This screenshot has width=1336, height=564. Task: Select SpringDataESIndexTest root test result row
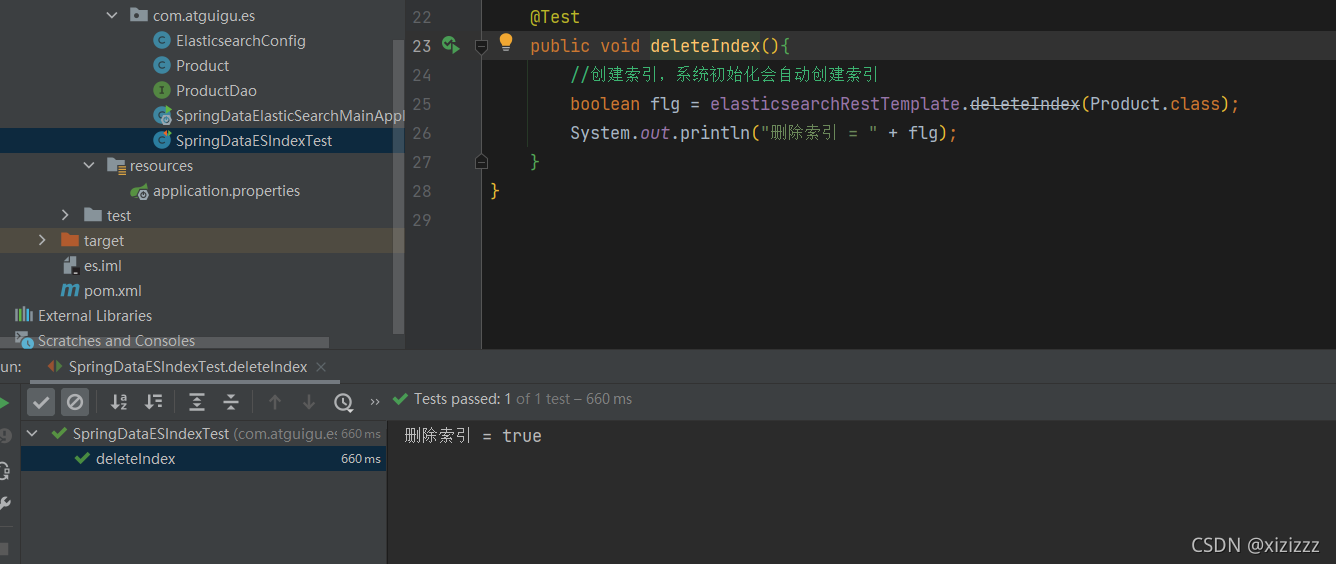pos(203,434)
